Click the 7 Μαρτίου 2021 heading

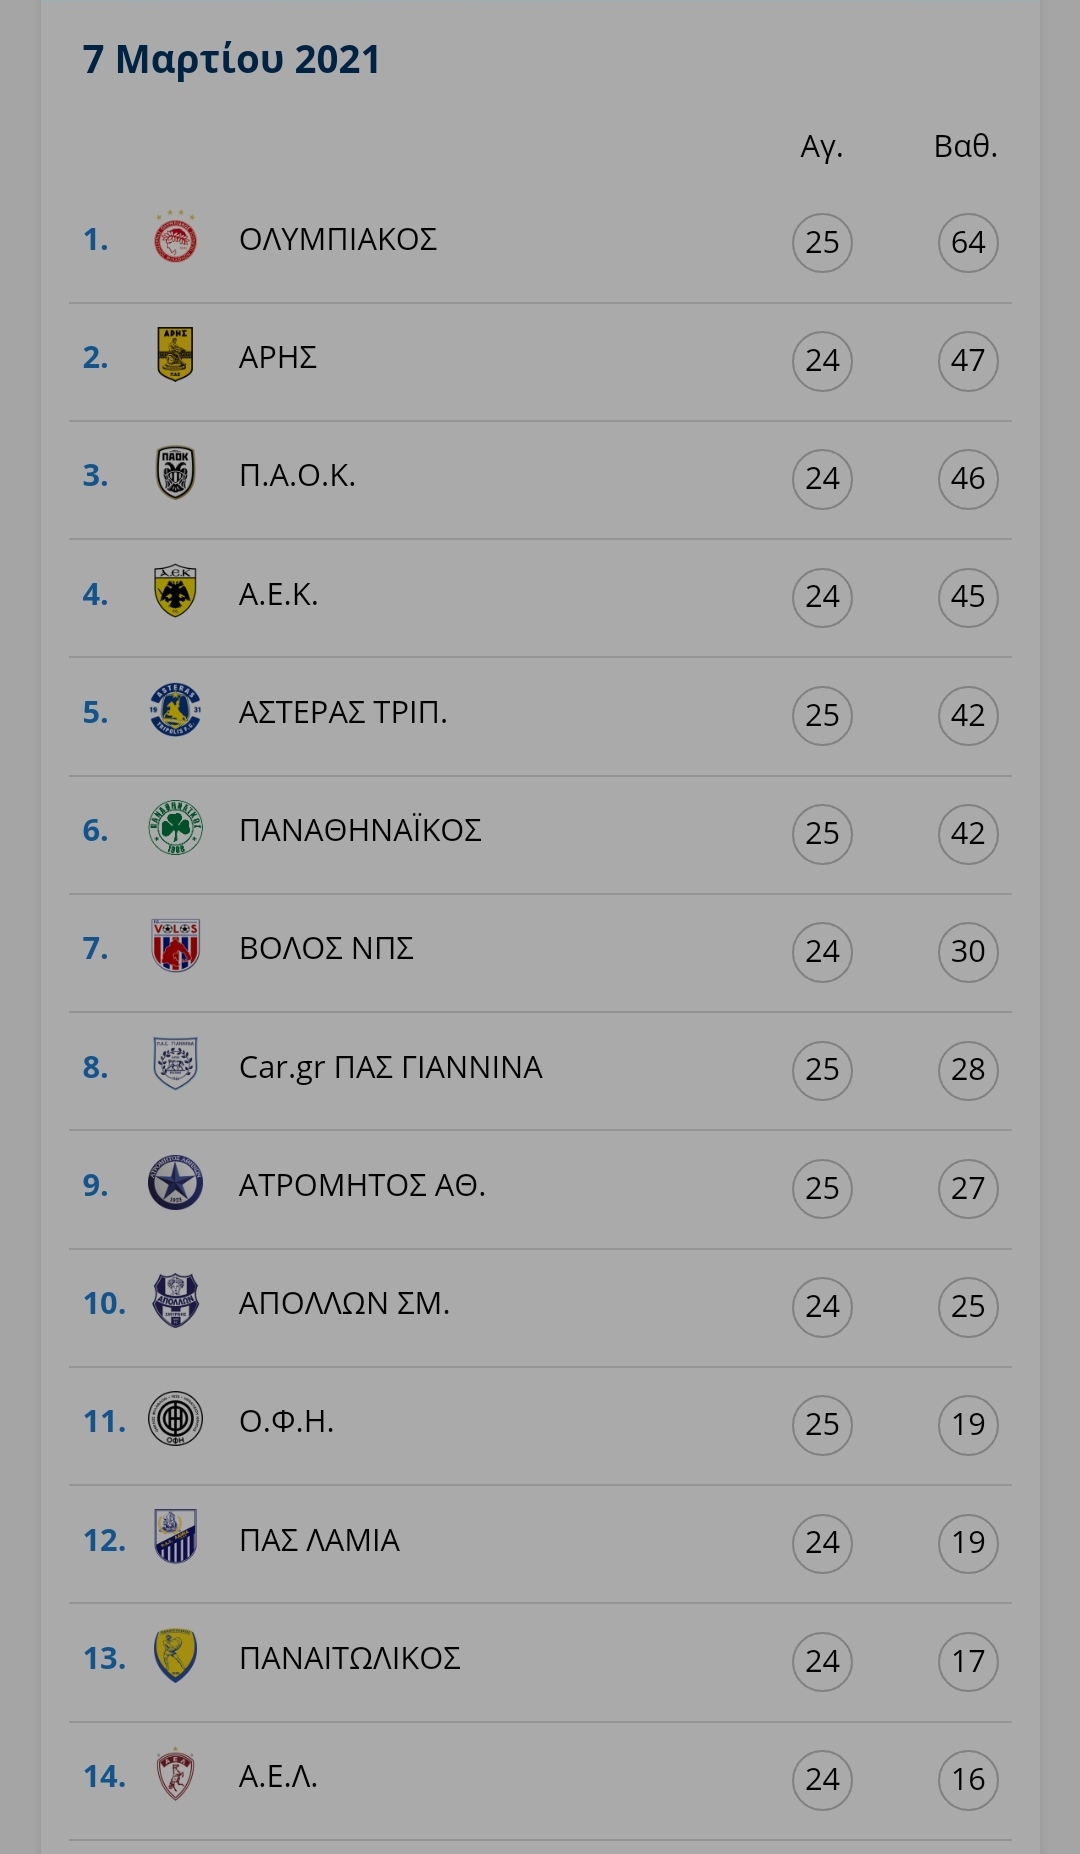[231, 60]
